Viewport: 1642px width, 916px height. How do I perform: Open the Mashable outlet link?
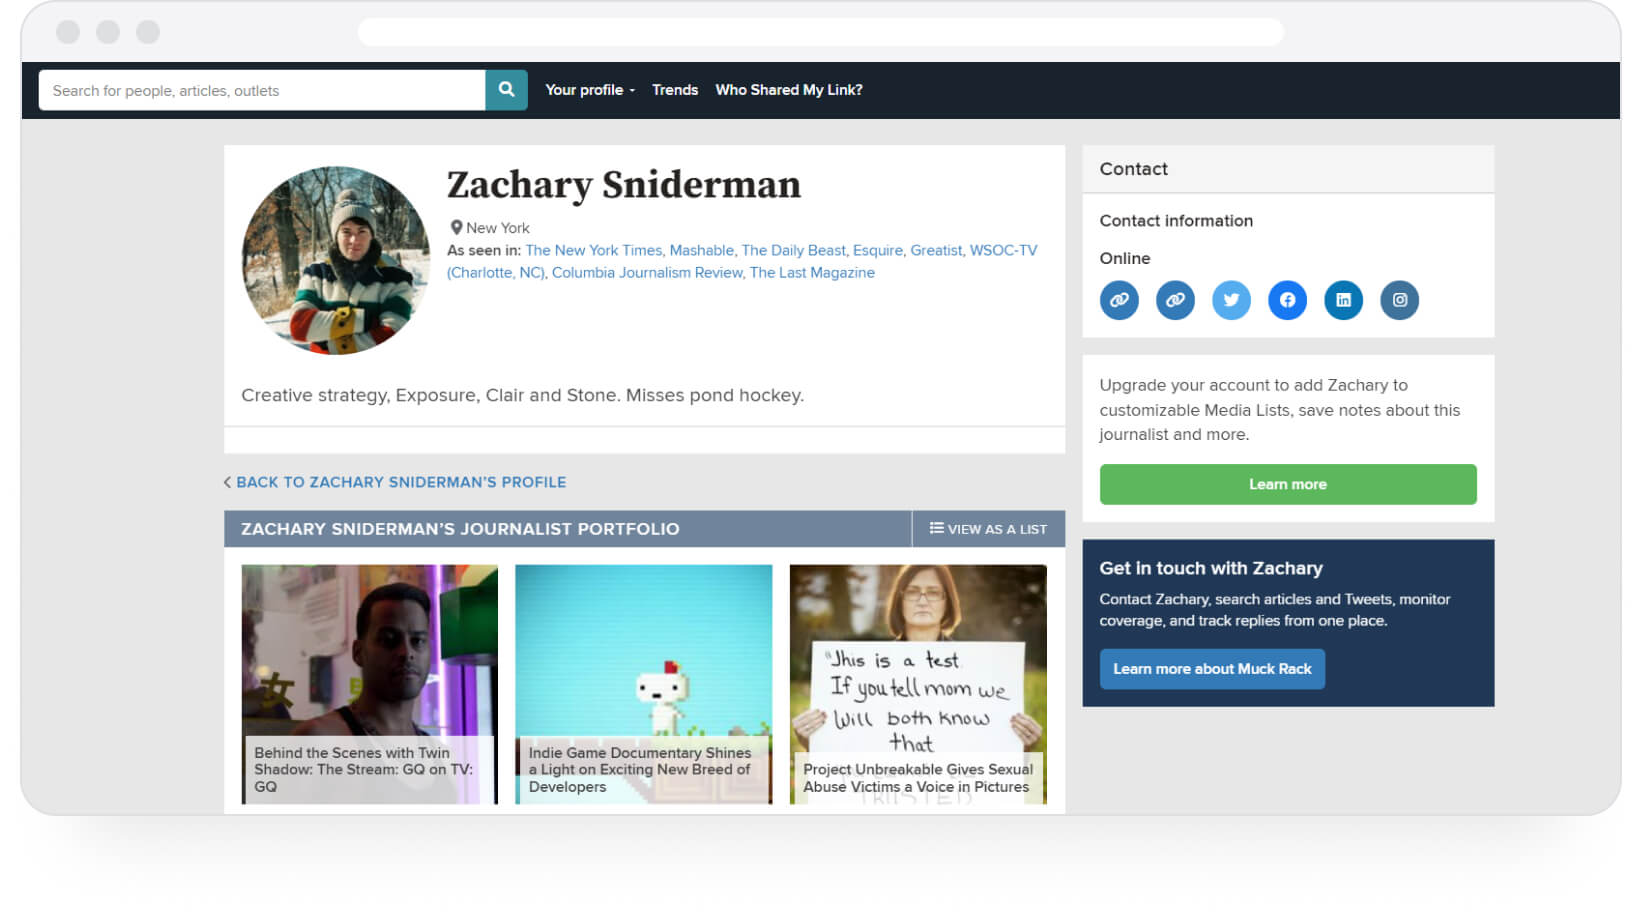point(702,250)
